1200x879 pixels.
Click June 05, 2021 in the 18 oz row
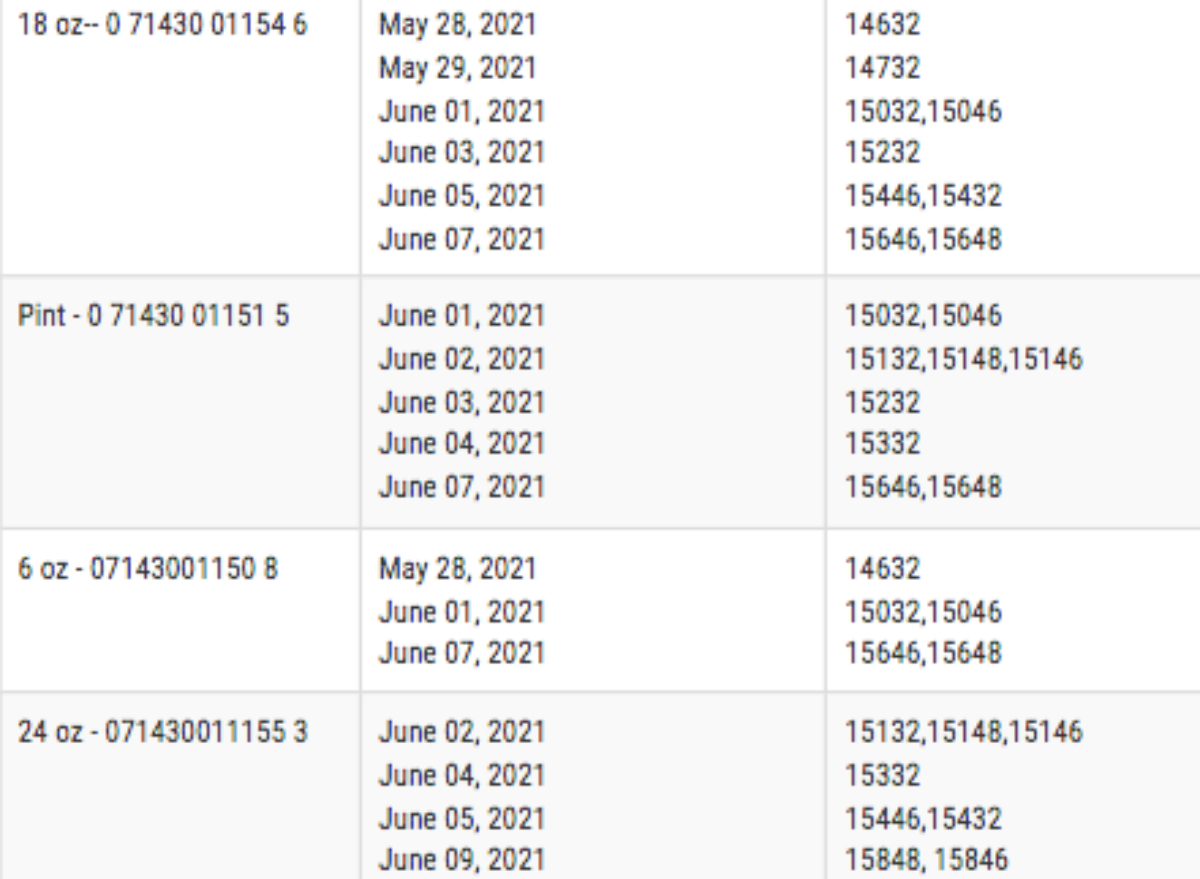tap(461, 196)
